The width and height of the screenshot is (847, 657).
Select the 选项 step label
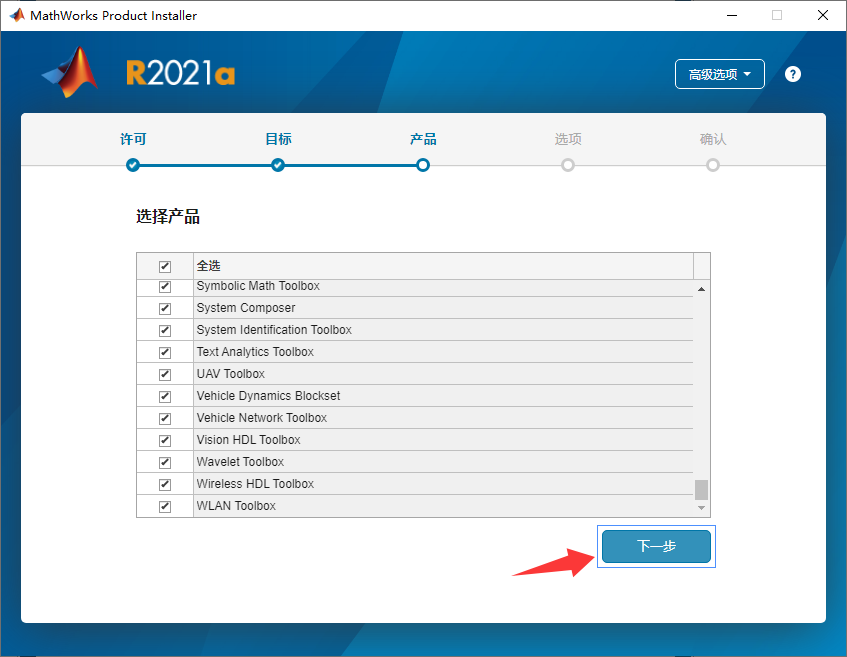[x=568, y=139]
